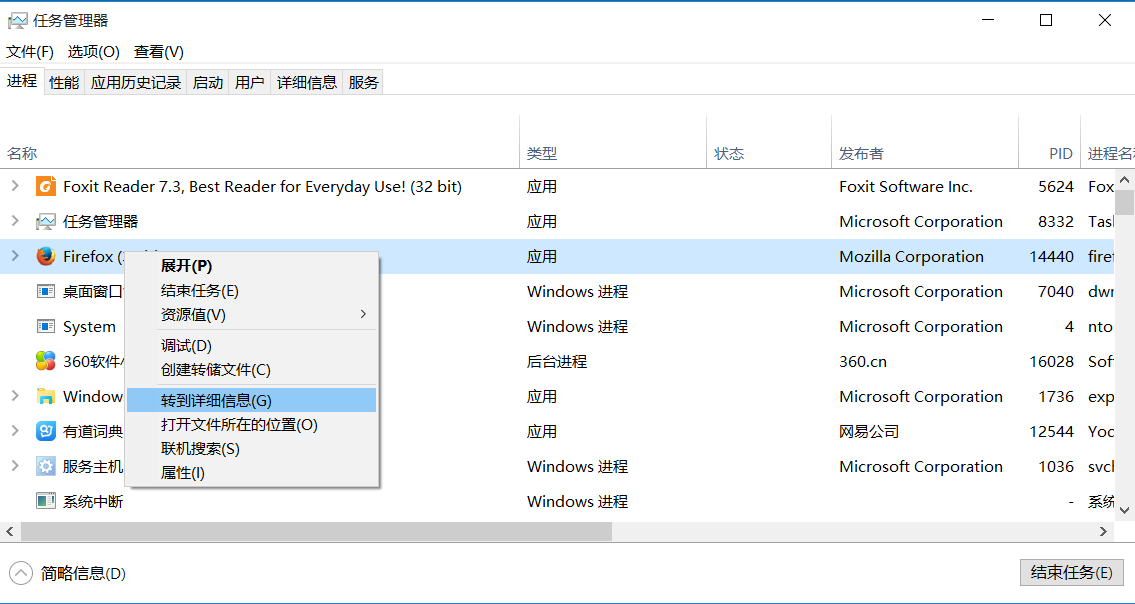
Task: Sort by the 名称 column header
Action: 260,142
